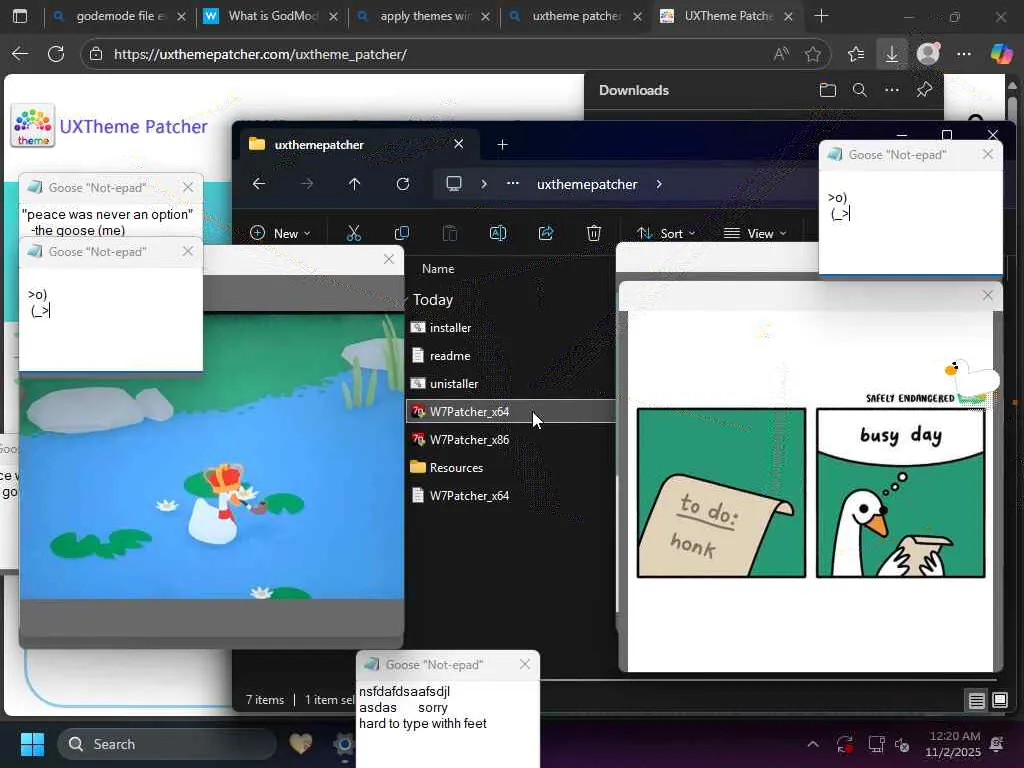
Task: Go up one folder in File Explorer
Action: [355, 184]
